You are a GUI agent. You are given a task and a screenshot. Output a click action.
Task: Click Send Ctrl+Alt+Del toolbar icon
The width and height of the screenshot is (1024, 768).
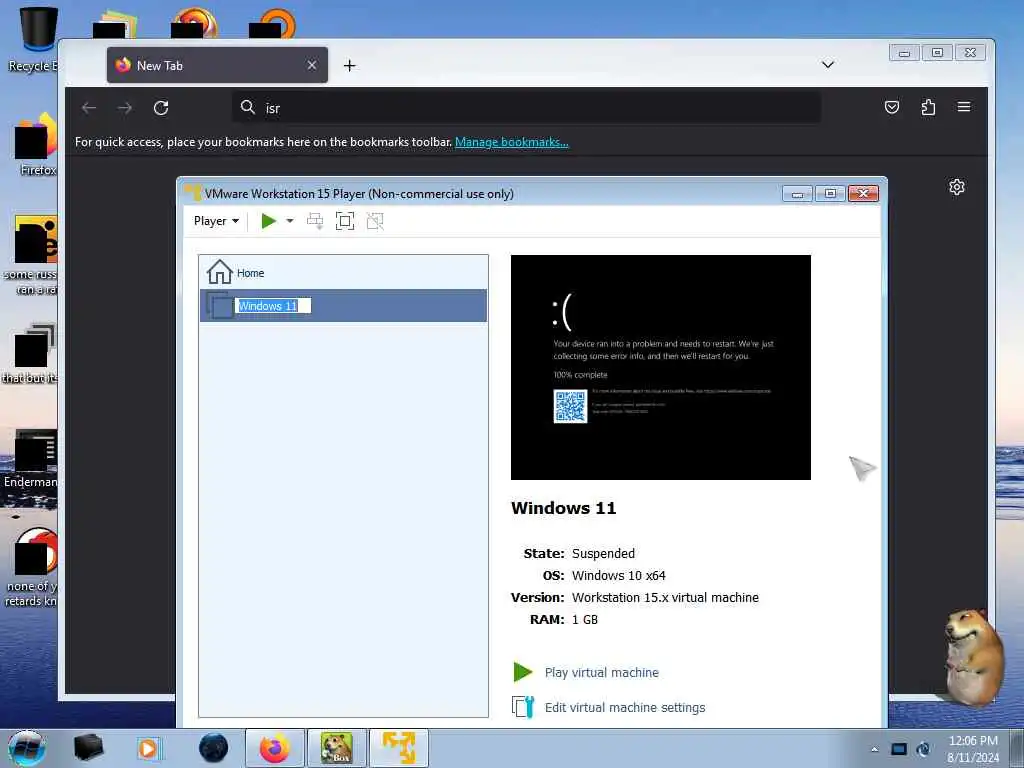coord(315,221)
